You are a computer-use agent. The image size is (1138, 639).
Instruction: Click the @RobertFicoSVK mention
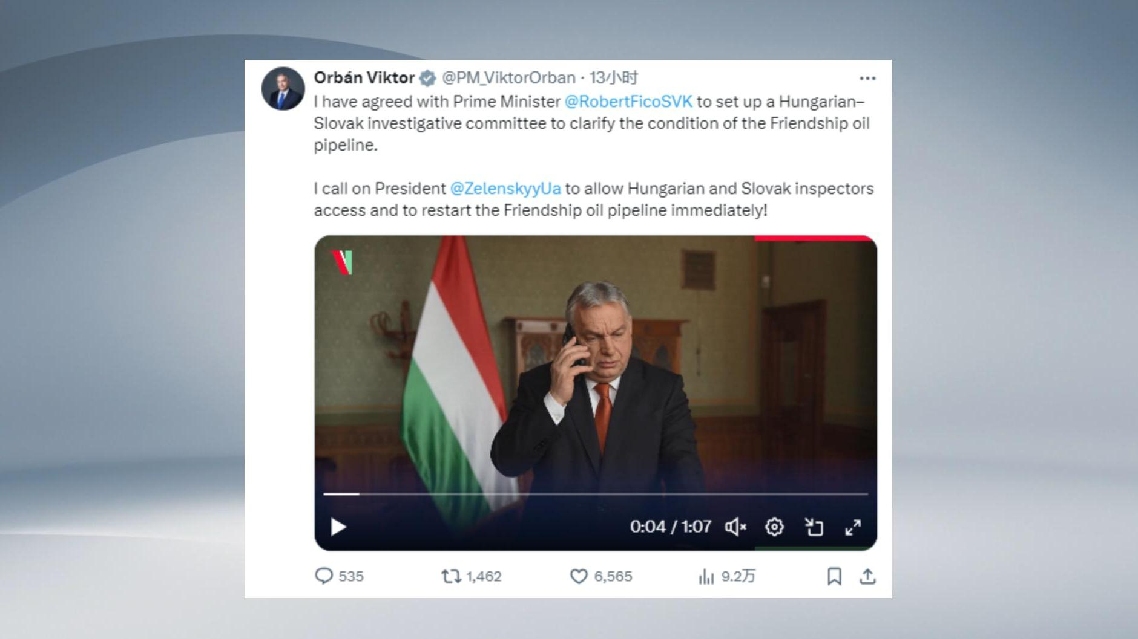tap(628, 101)
